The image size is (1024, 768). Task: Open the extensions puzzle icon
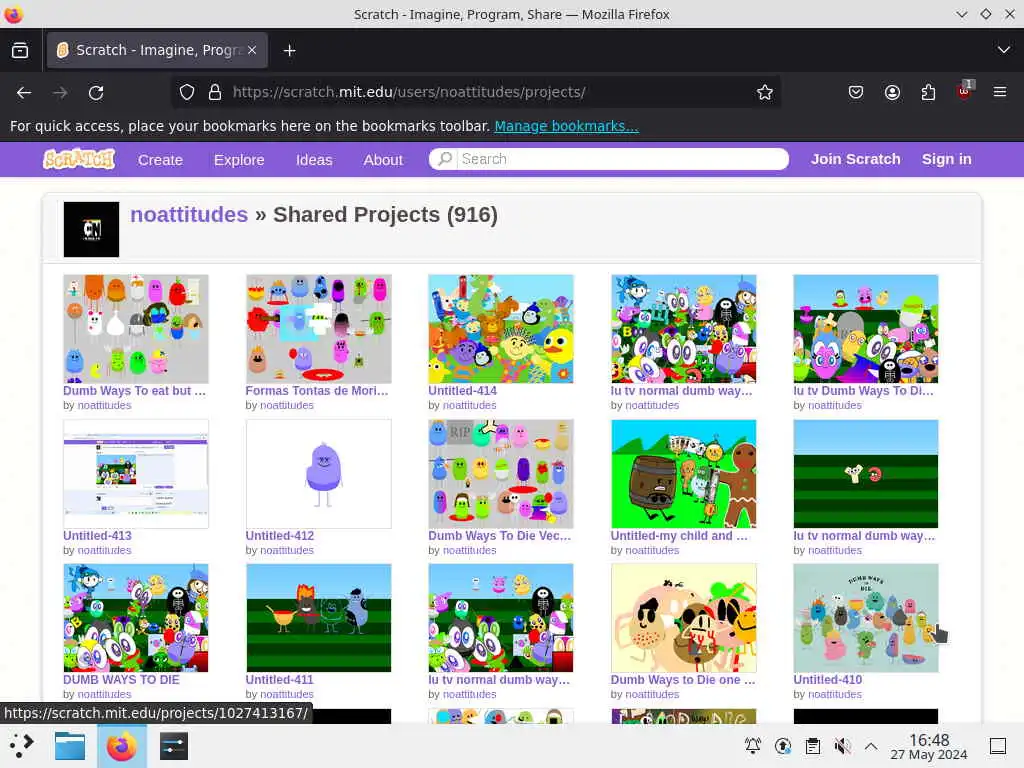pyautogui.click(x=928, y=92)
